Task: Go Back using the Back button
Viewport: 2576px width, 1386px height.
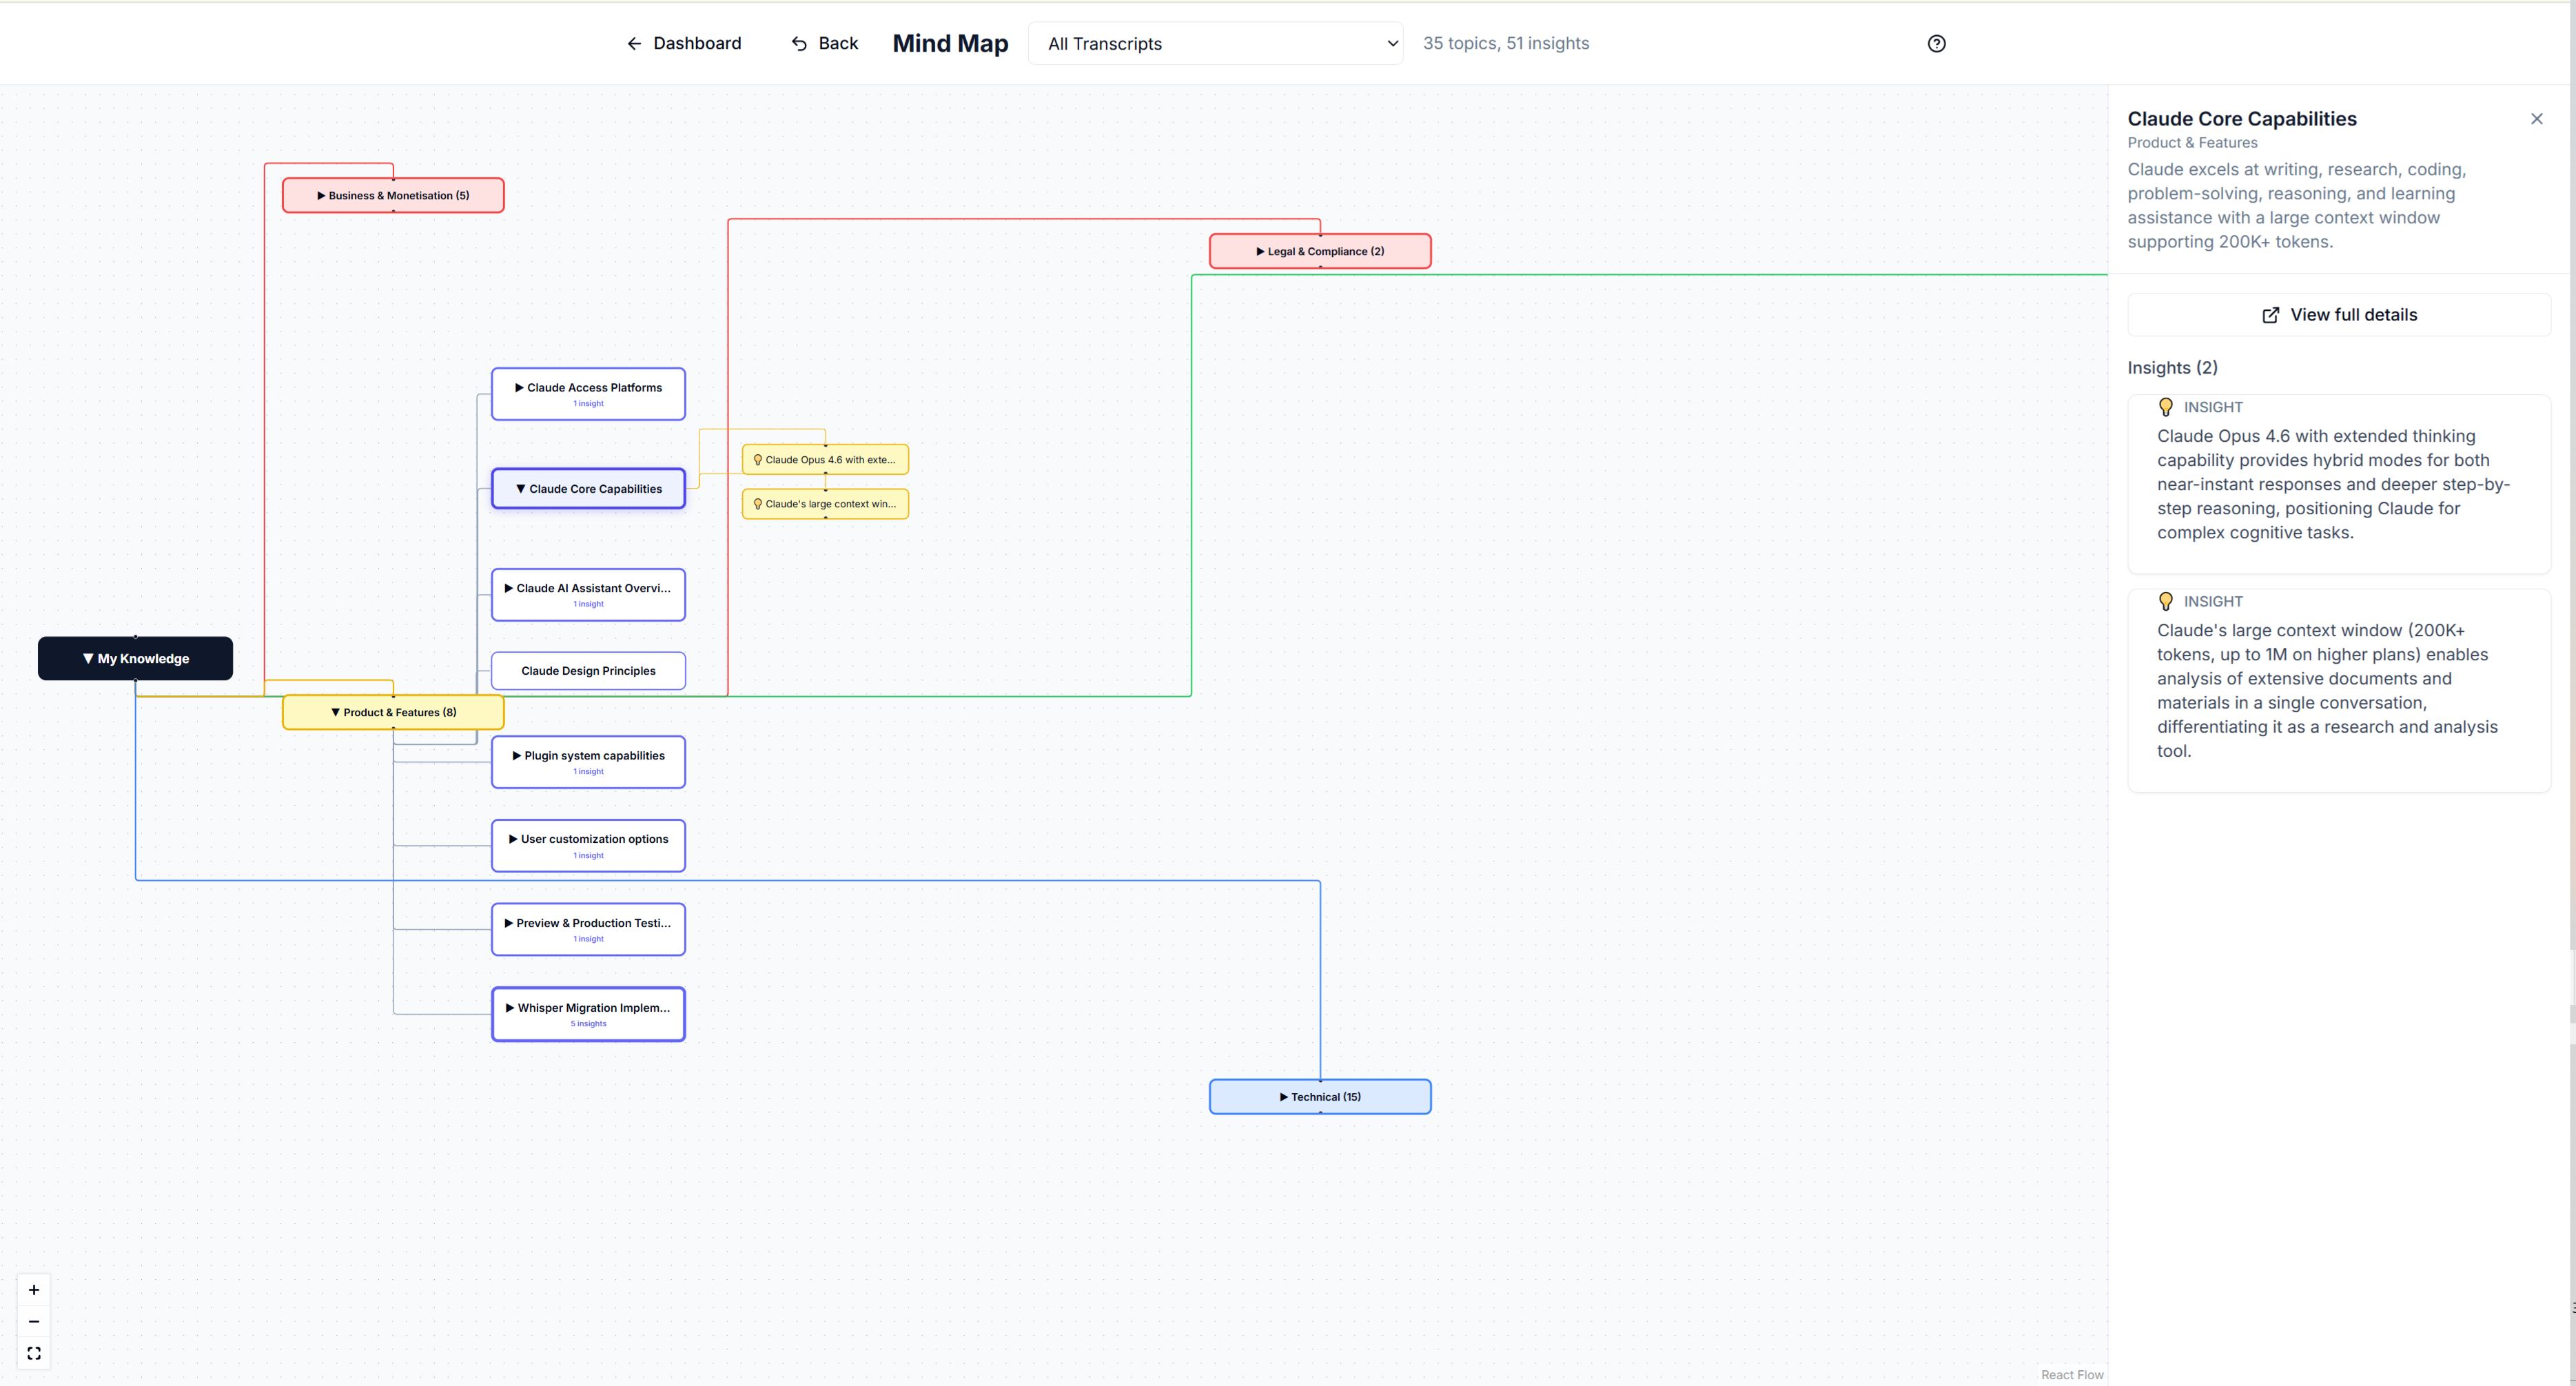Action: (x=825, y=43)
